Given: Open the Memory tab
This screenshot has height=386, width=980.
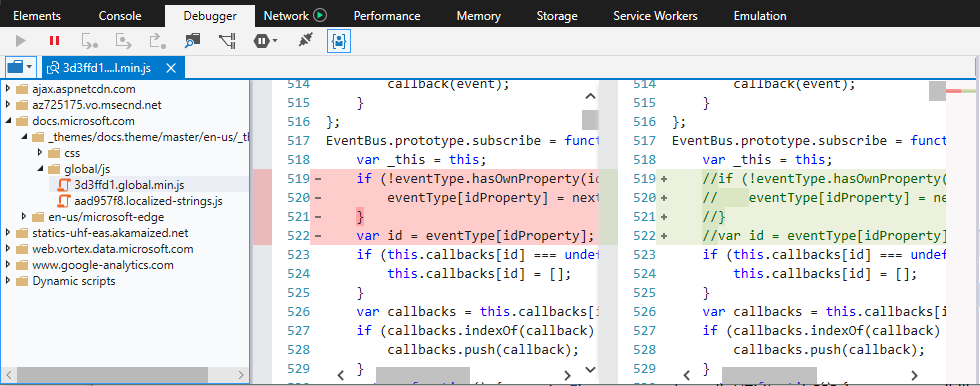Looking at the screenshot, I should (x=478, y=16).
